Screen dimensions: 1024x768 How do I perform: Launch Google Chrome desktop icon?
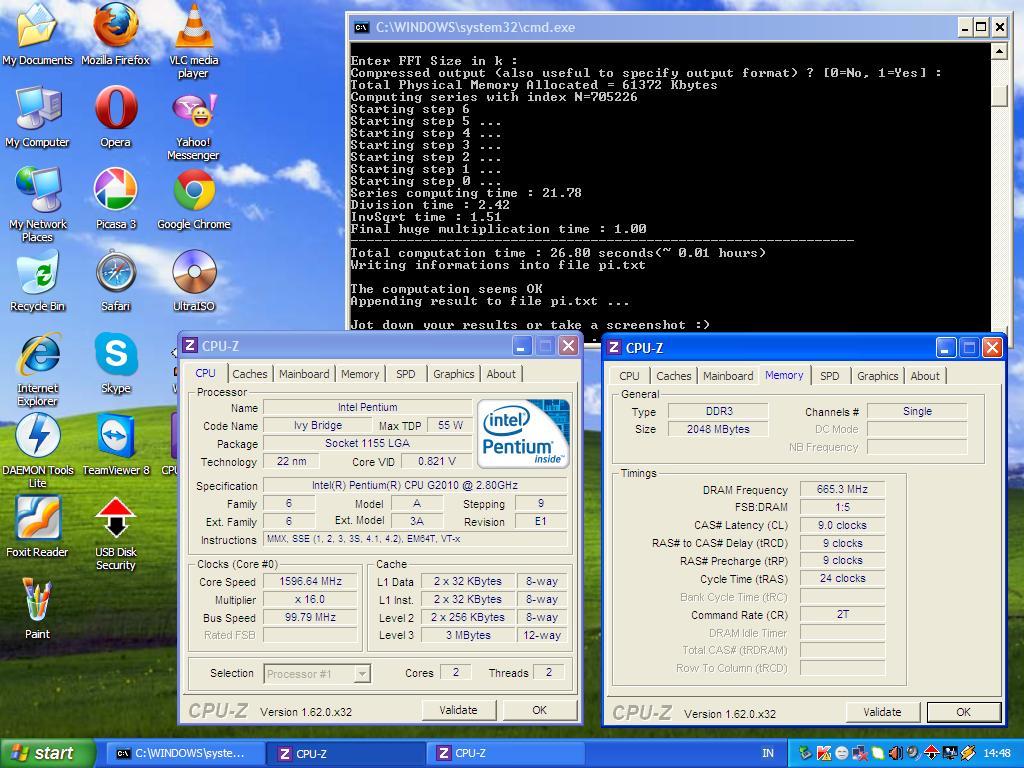193,198
